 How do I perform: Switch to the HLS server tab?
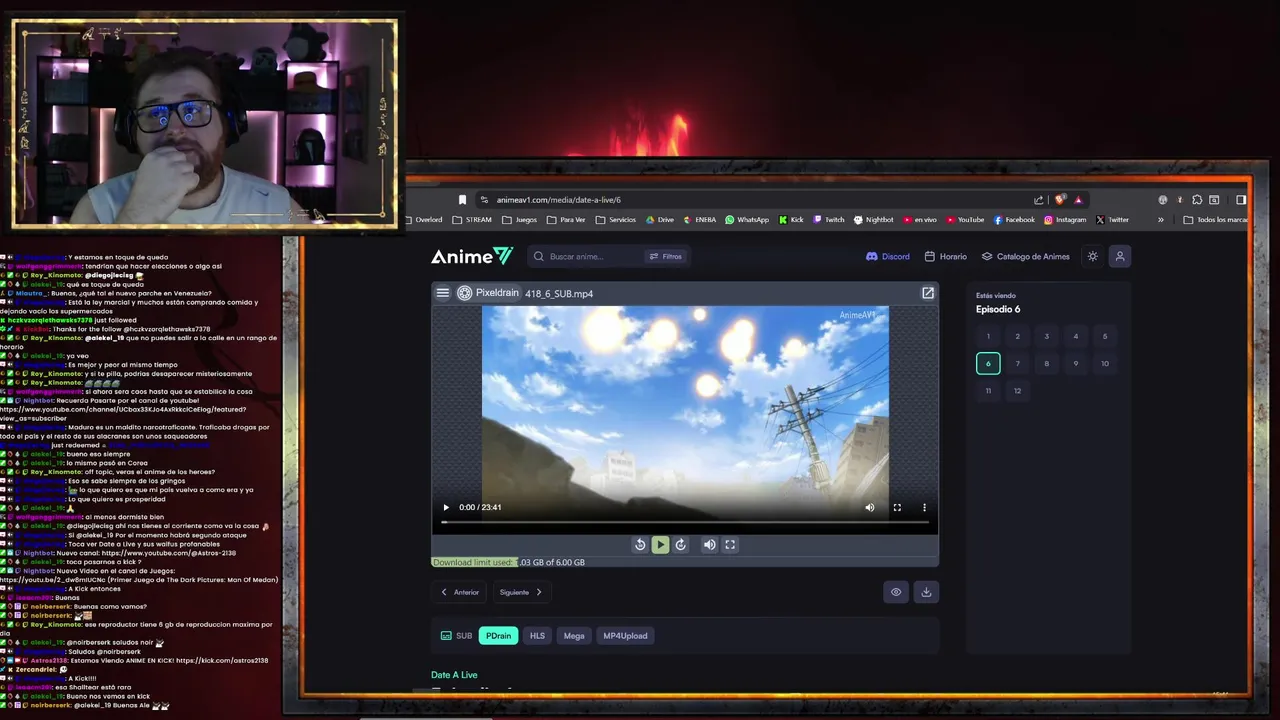(537, 636)
